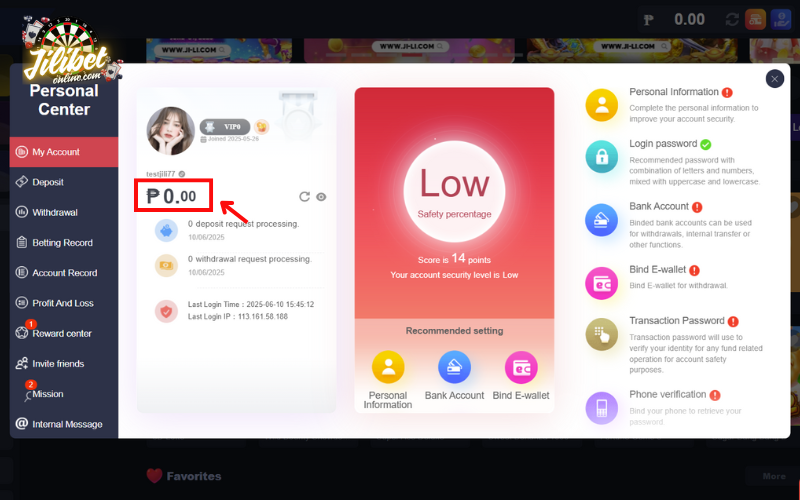The height and width of the screenshot is (500, 800).
Task: Open Invite friends
Action: coord(64,364)
